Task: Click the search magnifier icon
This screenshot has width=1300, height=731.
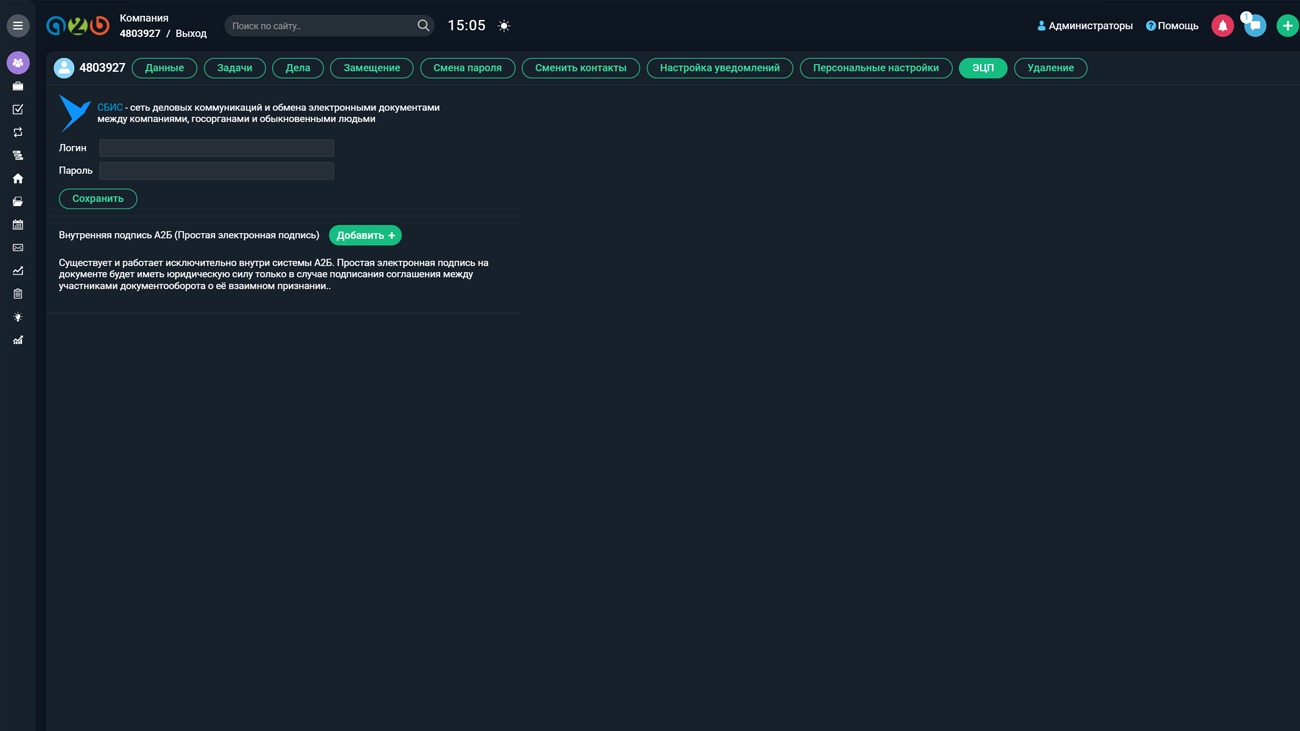Action: click(423, 26)
